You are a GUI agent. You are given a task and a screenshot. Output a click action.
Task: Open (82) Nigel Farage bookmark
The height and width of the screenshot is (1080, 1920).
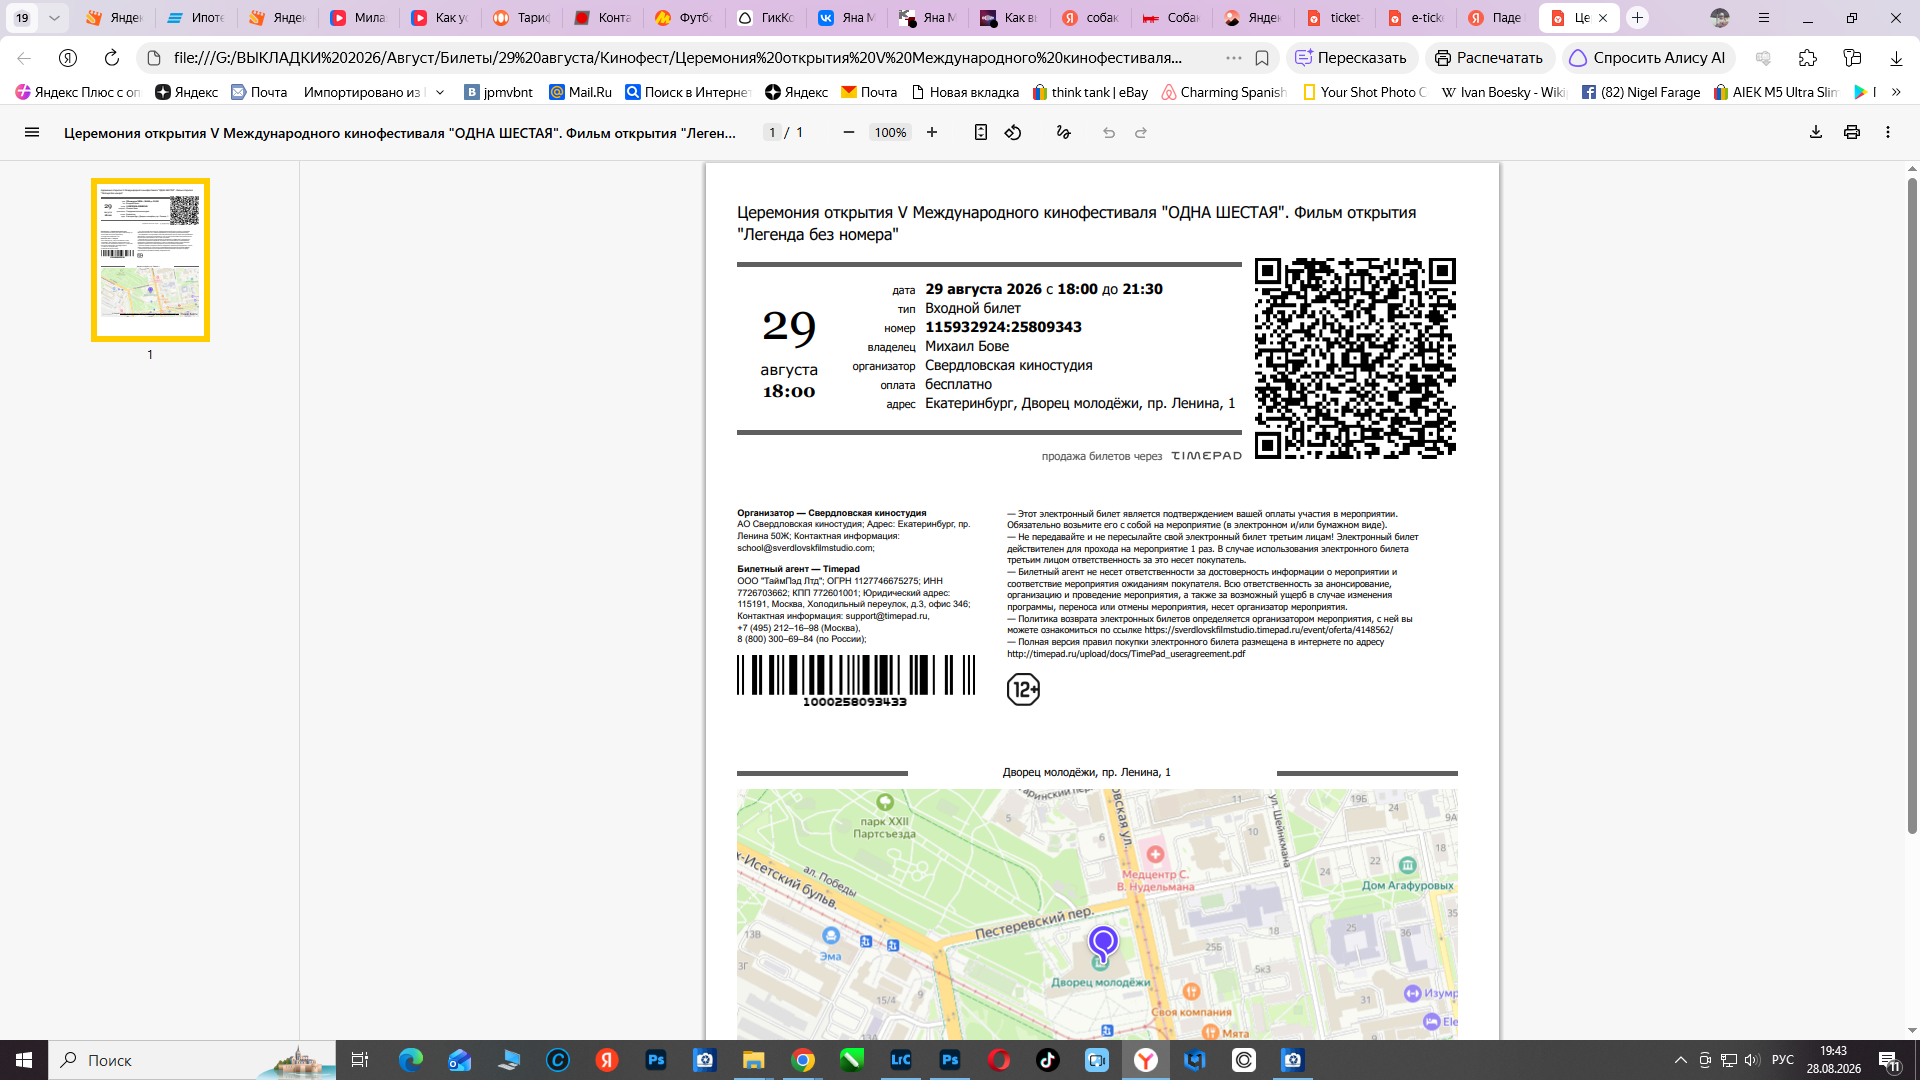[1641, 92]
